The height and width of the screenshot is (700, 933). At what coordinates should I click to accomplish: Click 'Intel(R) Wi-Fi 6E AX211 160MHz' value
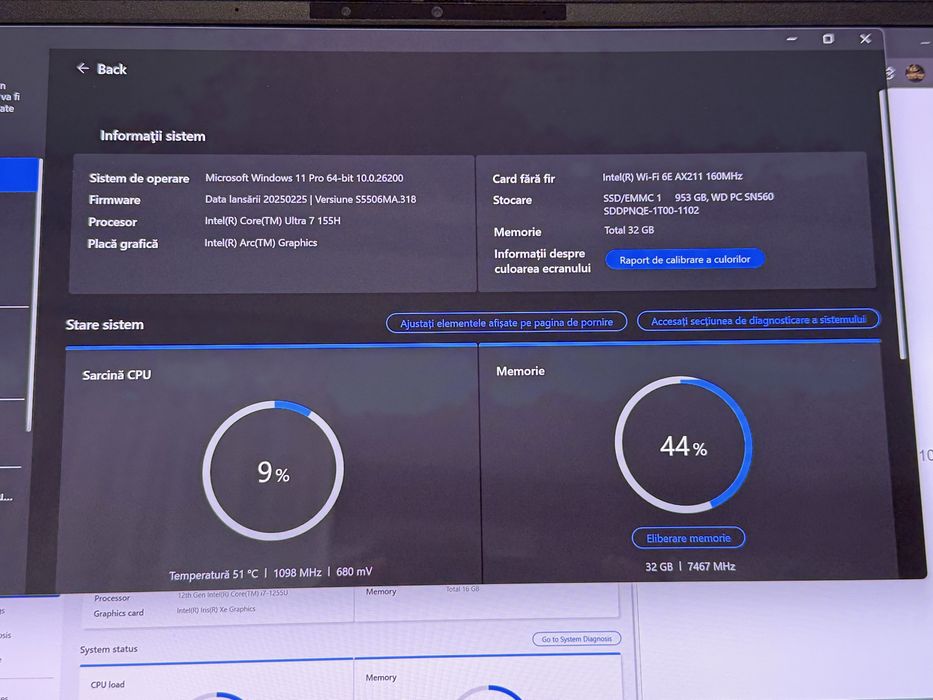[x=672, y=177]
